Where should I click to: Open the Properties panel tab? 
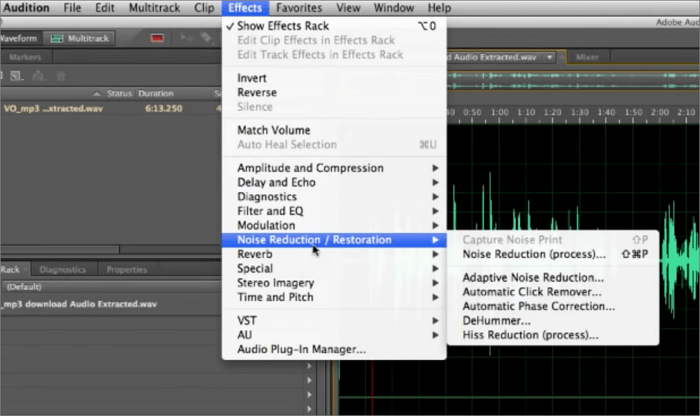126,269
